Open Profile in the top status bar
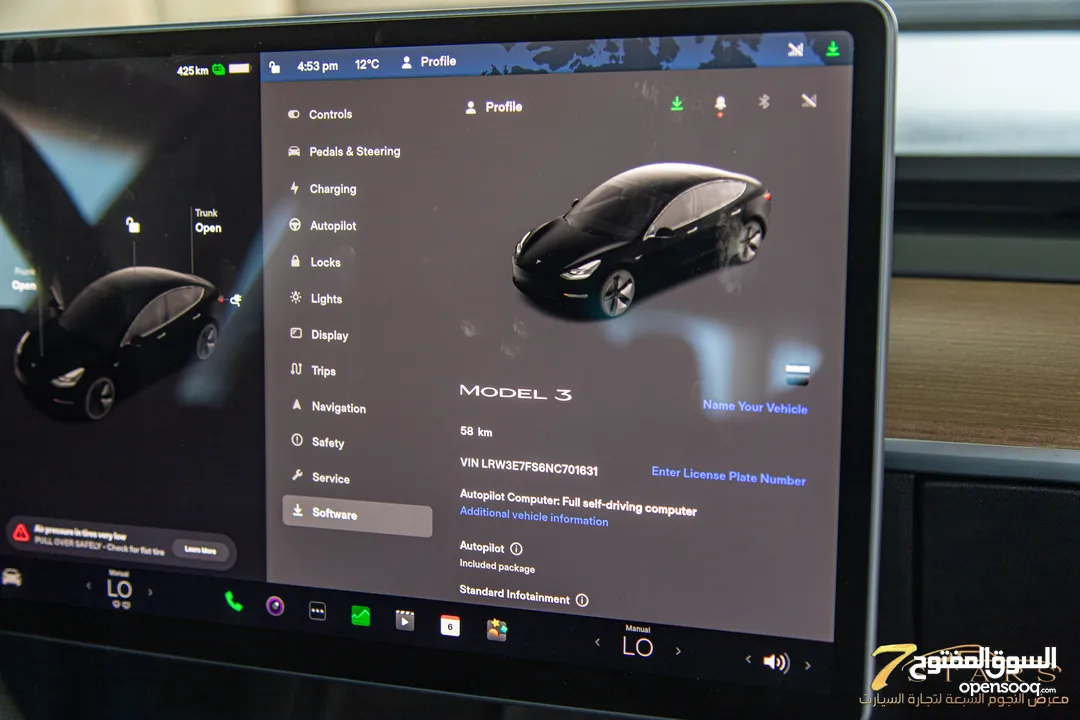 tap(428, 62)
